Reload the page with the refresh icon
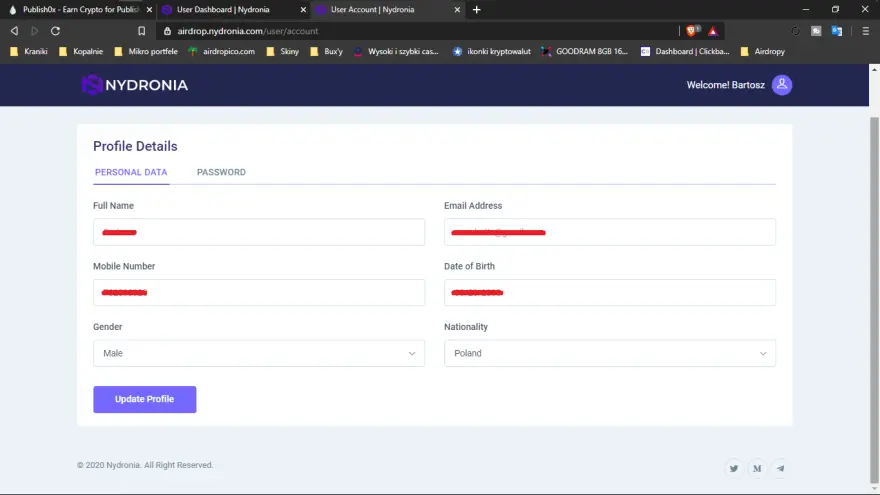 [x=55, y=31]
